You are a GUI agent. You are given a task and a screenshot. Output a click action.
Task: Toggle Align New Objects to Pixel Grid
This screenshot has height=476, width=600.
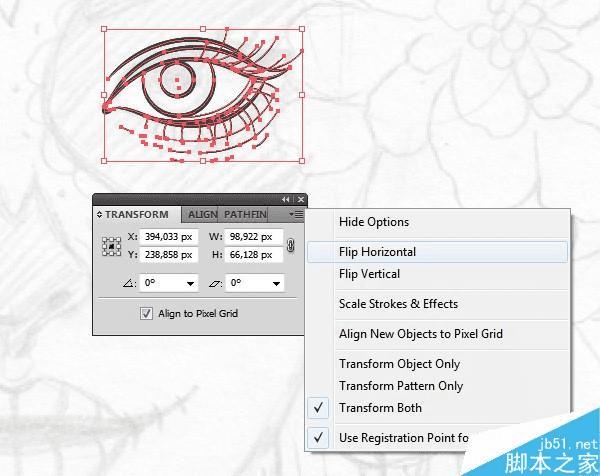[x=437, y=334]
